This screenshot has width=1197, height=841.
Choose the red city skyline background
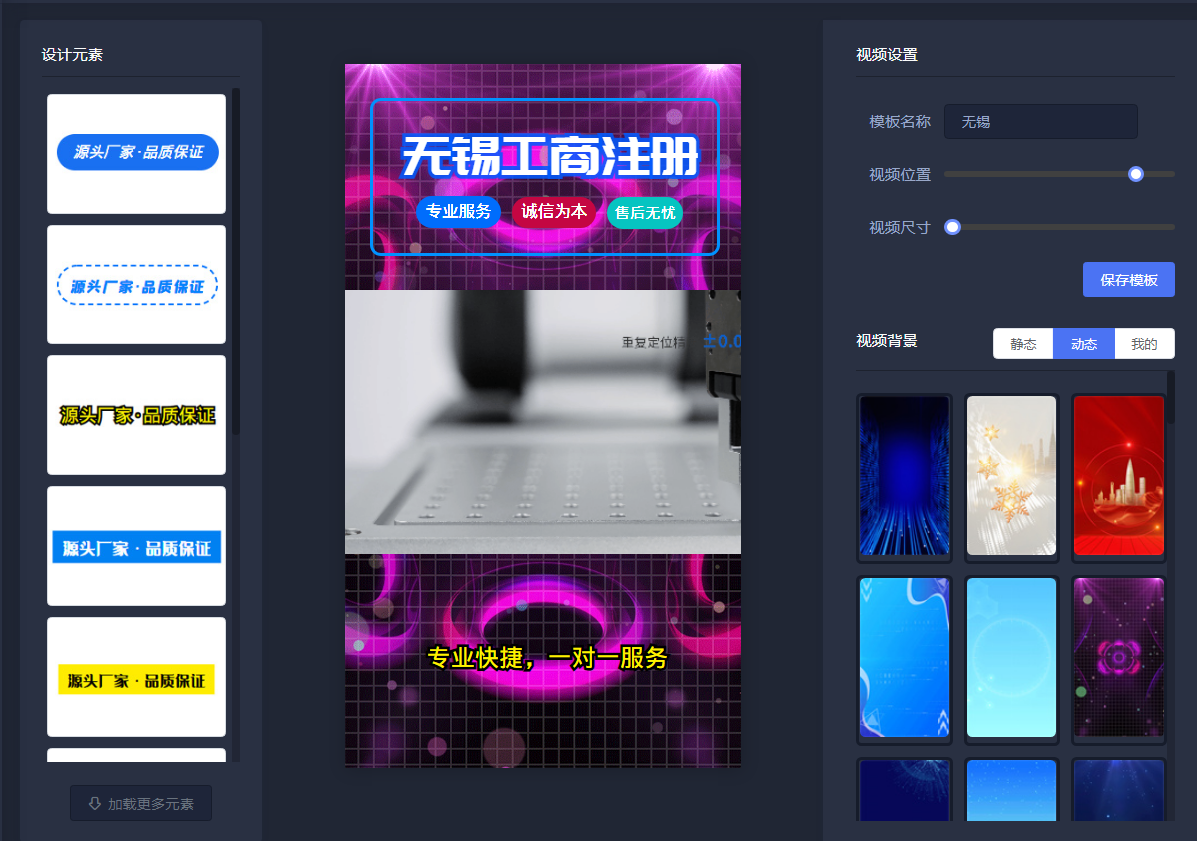click(1118, 475)
